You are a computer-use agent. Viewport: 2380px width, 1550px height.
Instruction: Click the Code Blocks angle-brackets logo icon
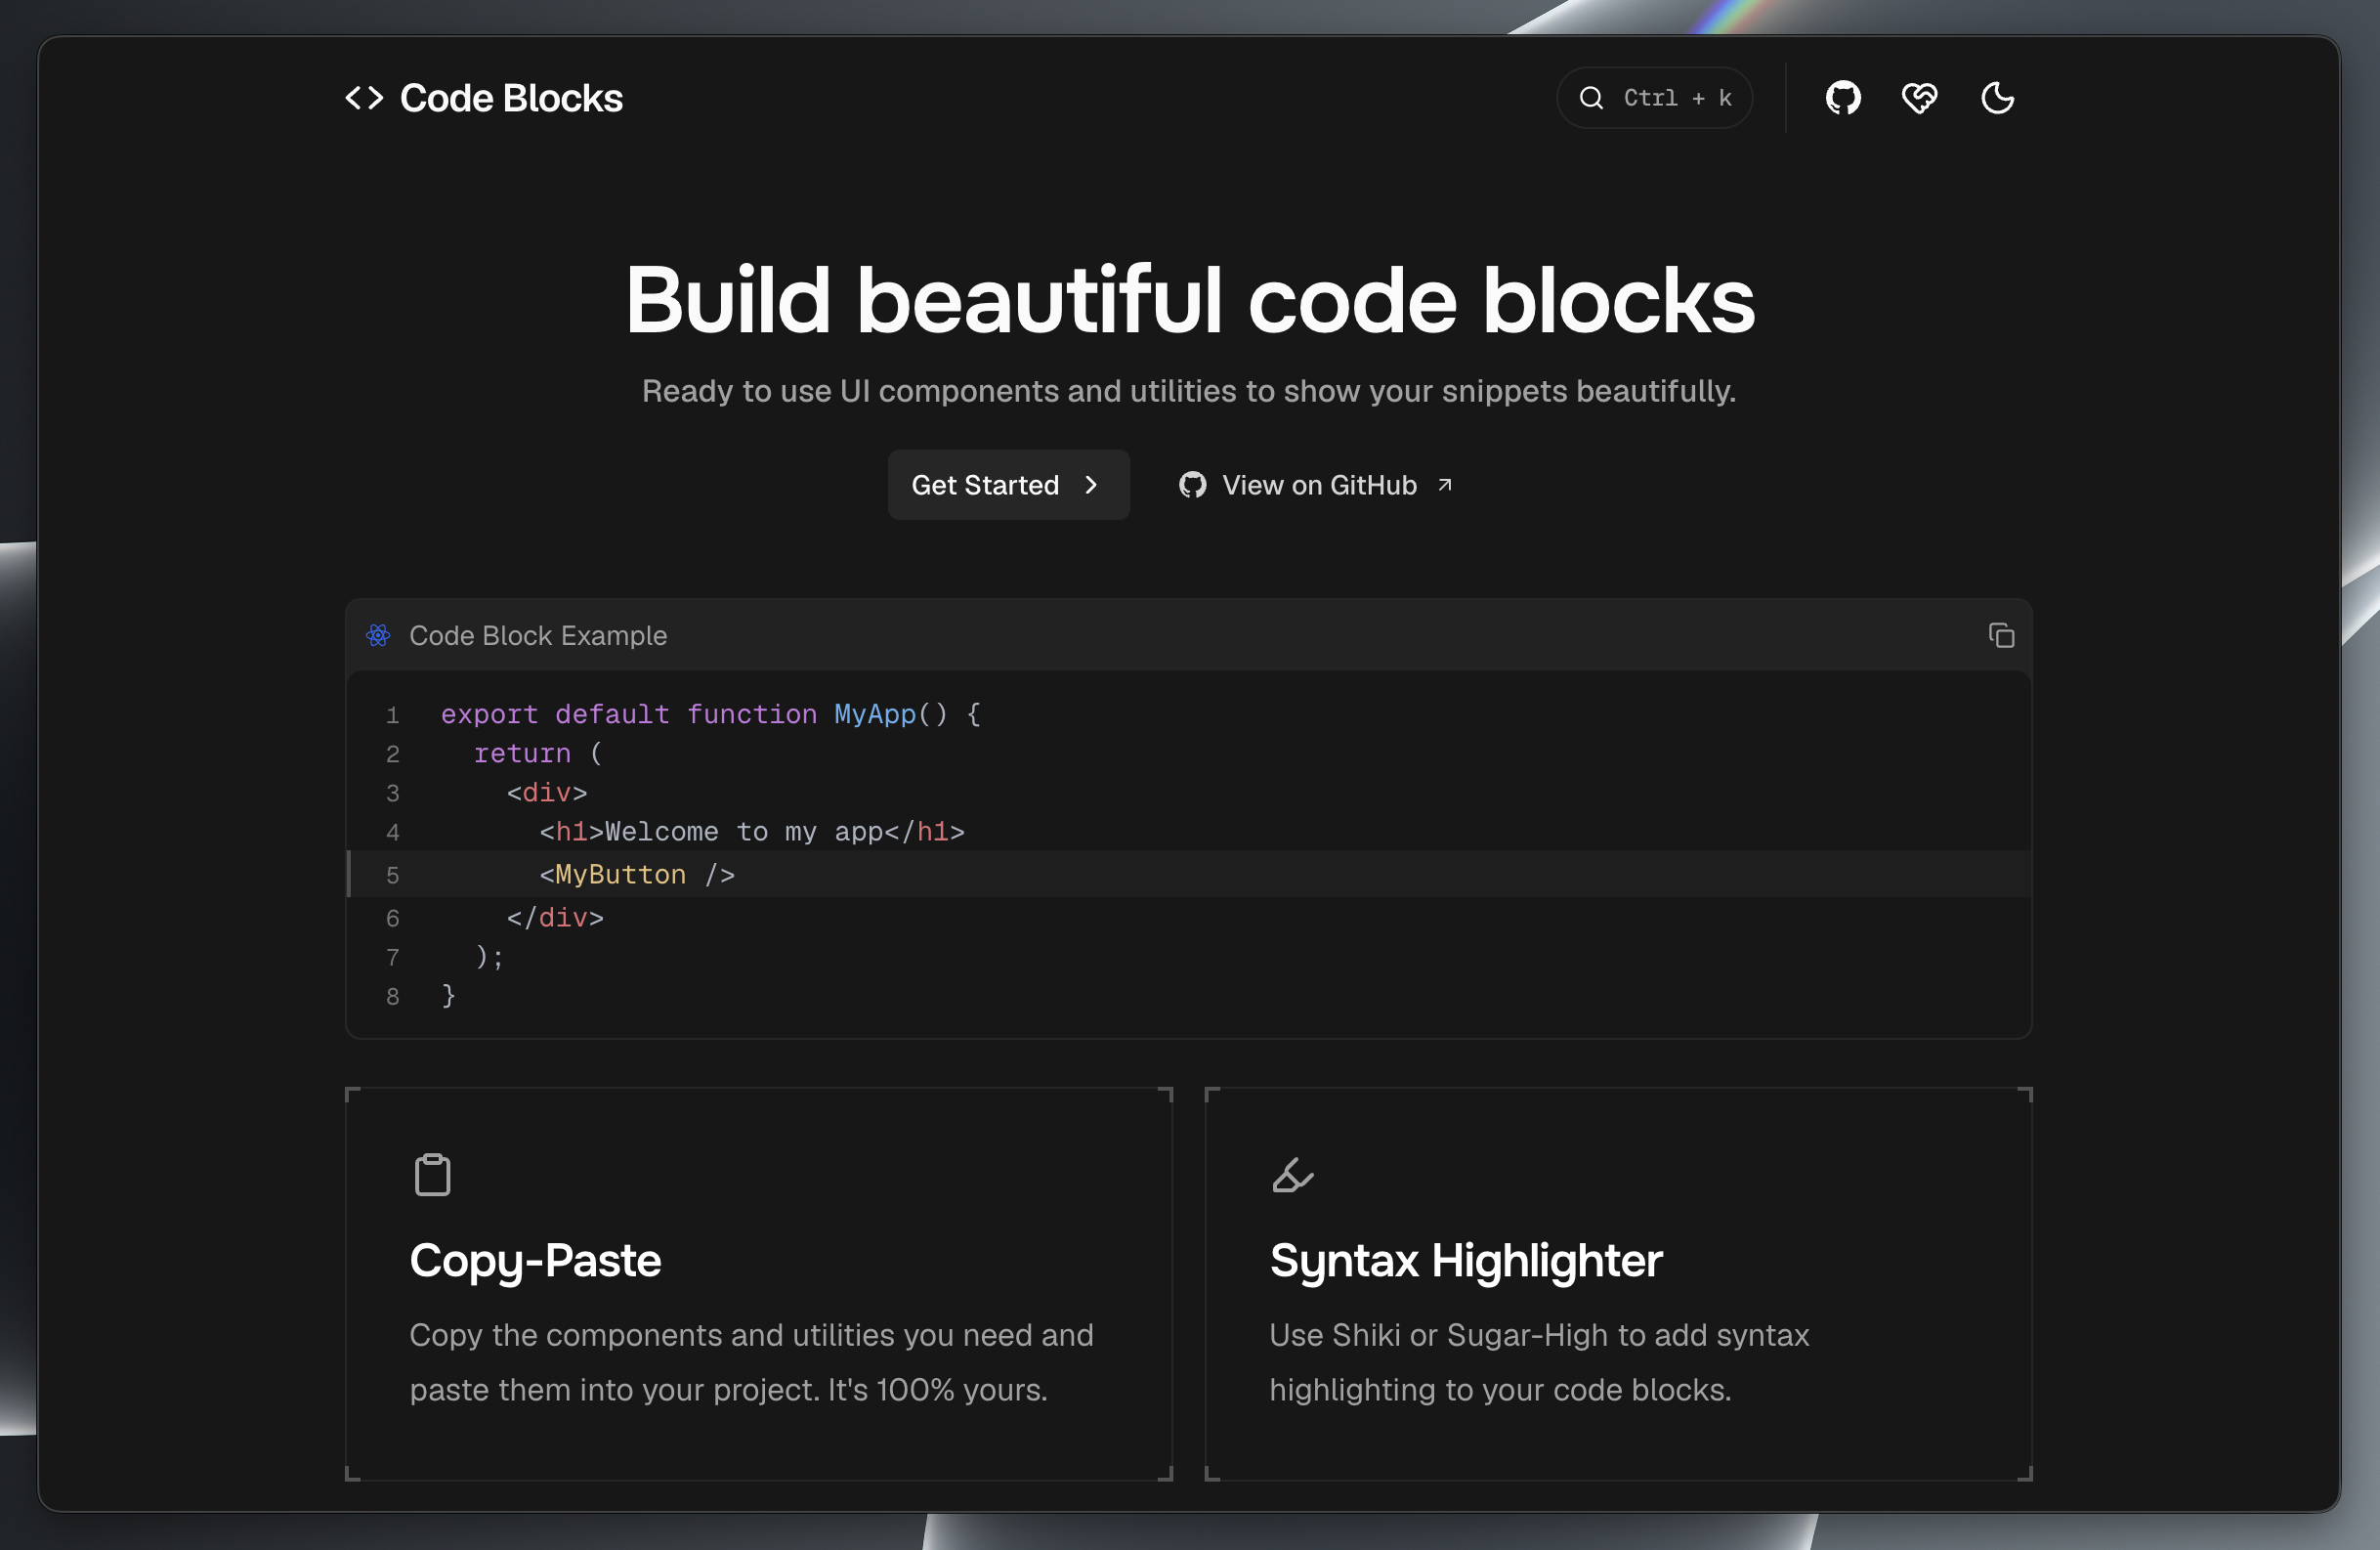[364, 97]
